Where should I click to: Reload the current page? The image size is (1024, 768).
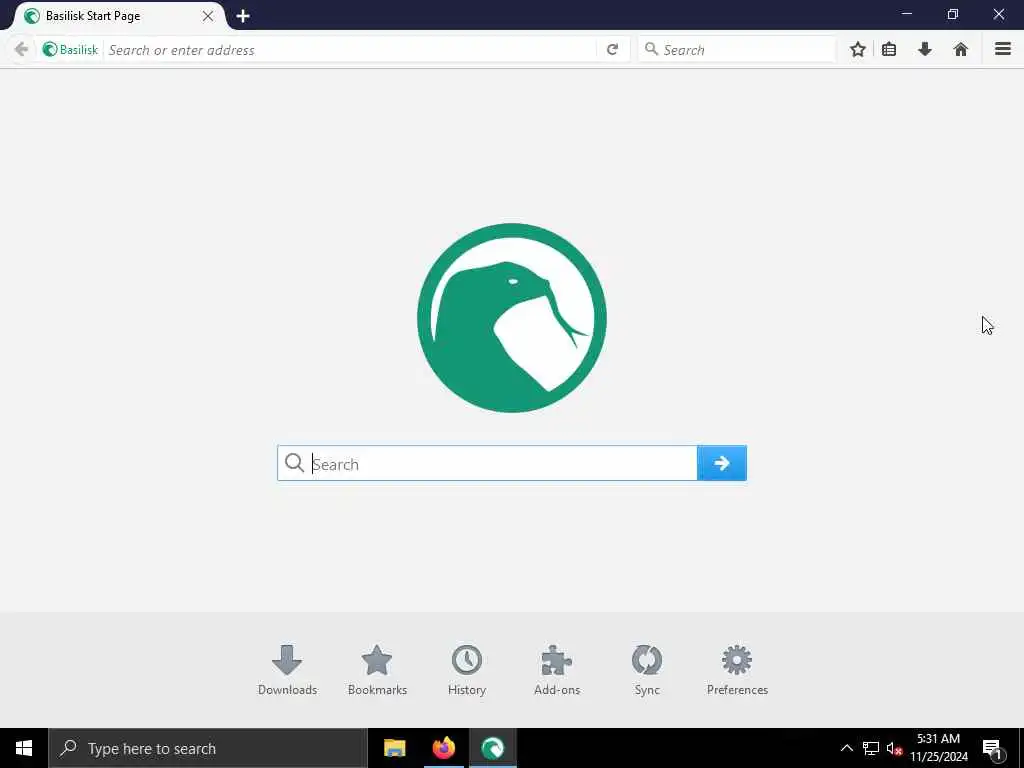[x=613, y=50]
